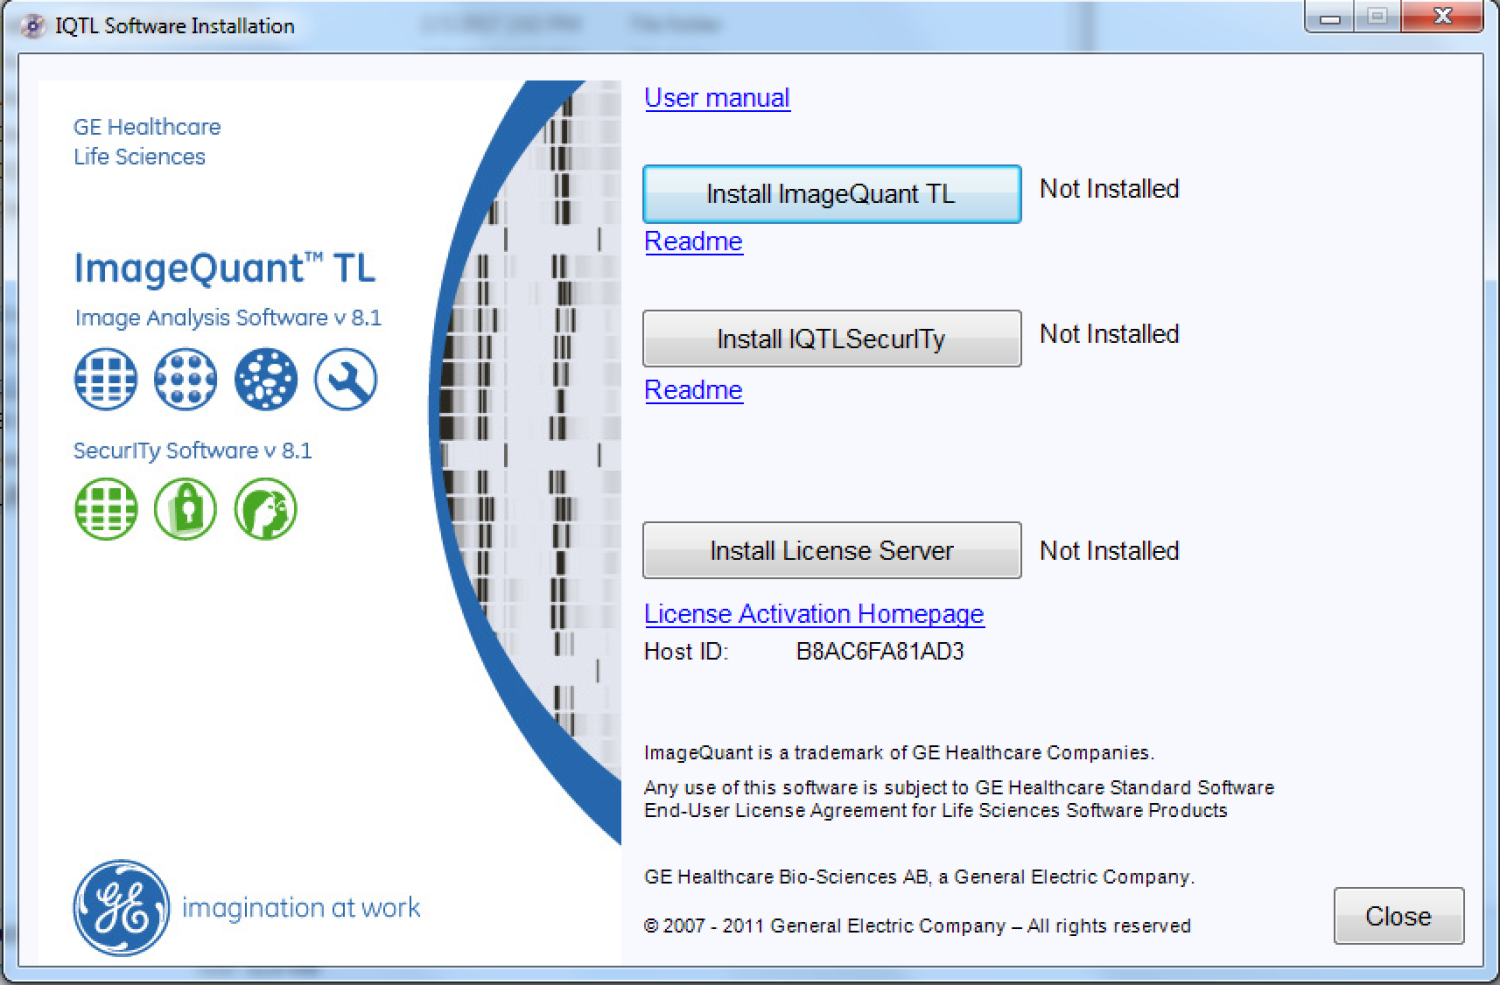
Task: Minimize the IQTL Software Installation window
Action: (x=1330, y=17)
